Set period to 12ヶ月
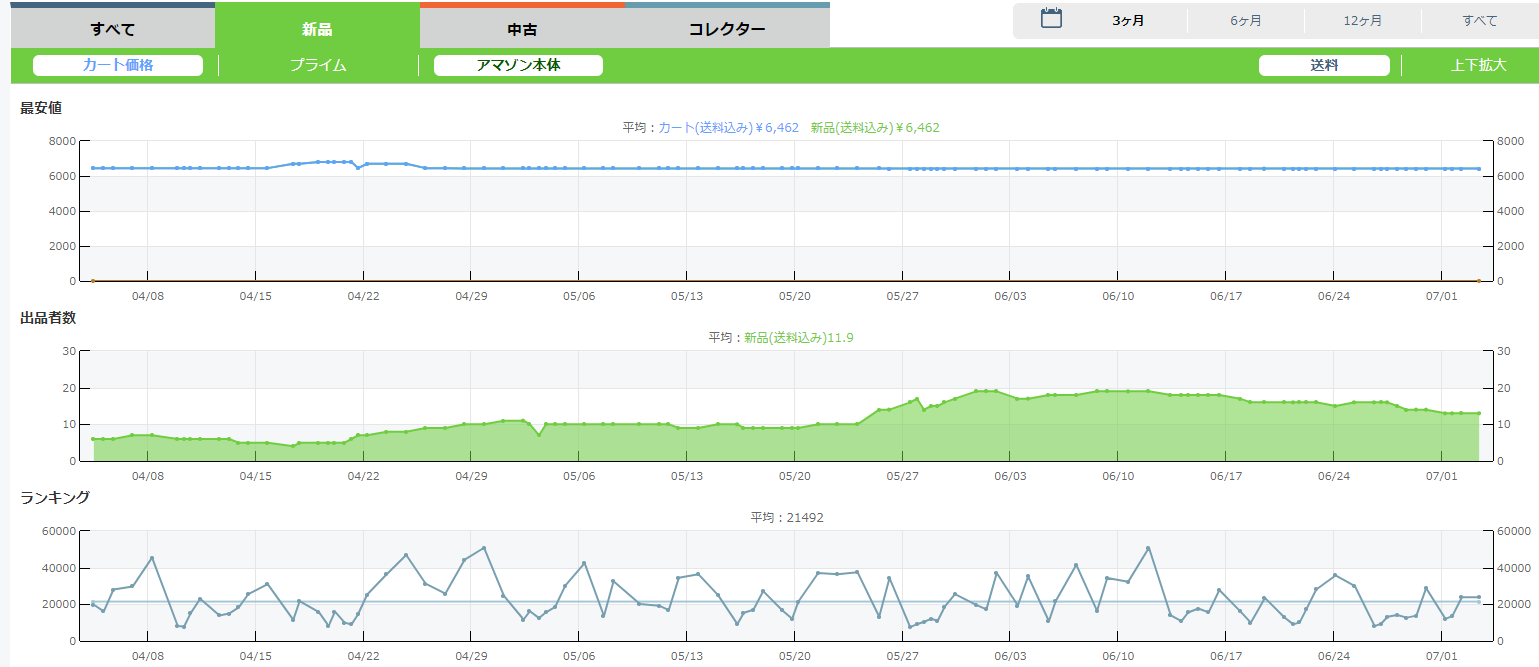Screen dimensions: 1539x667 [1362, 21]
